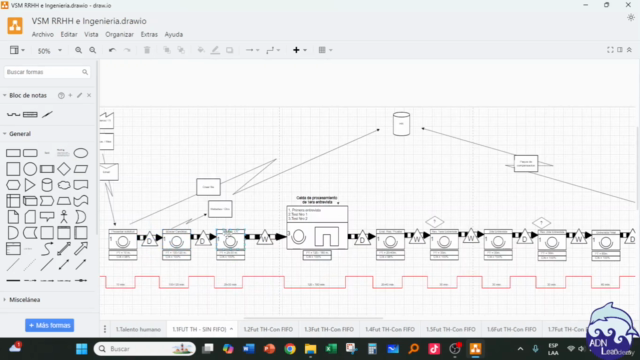640x360 pixels.
Task: Select the actor stick figure shape
Action: [64, 216]
